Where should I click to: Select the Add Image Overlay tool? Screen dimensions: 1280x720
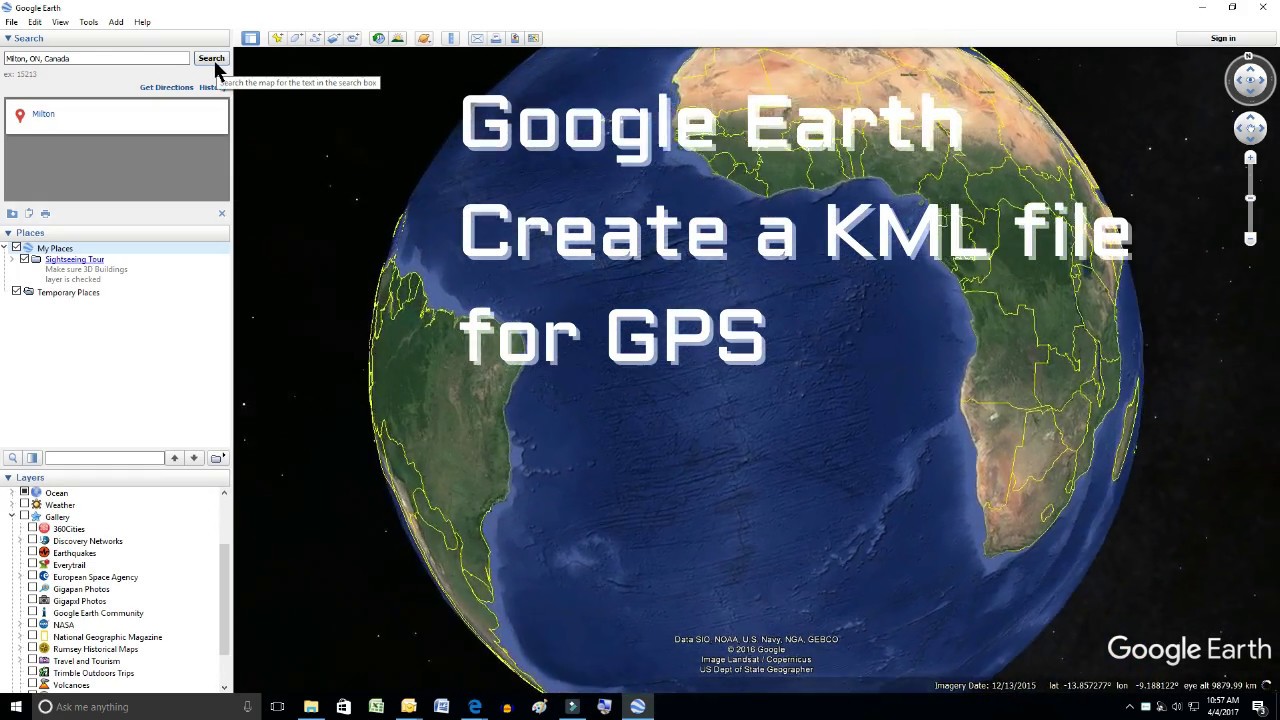point(334,38)
